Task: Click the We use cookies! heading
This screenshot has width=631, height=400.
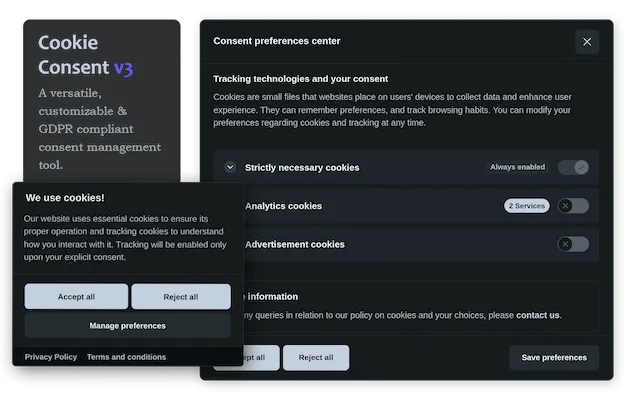Action: tap(65, 198)
